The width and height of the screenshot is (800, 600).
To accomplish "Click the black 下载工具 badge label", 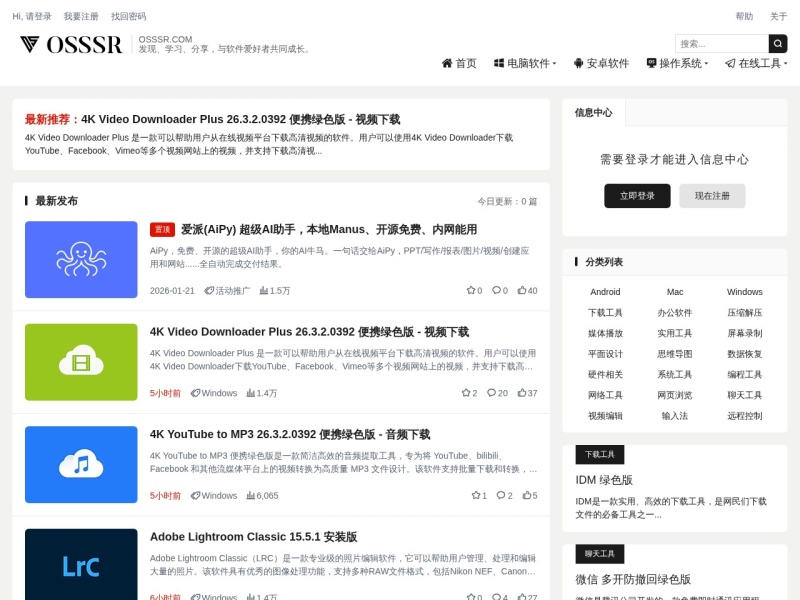I will click(599, 455).
